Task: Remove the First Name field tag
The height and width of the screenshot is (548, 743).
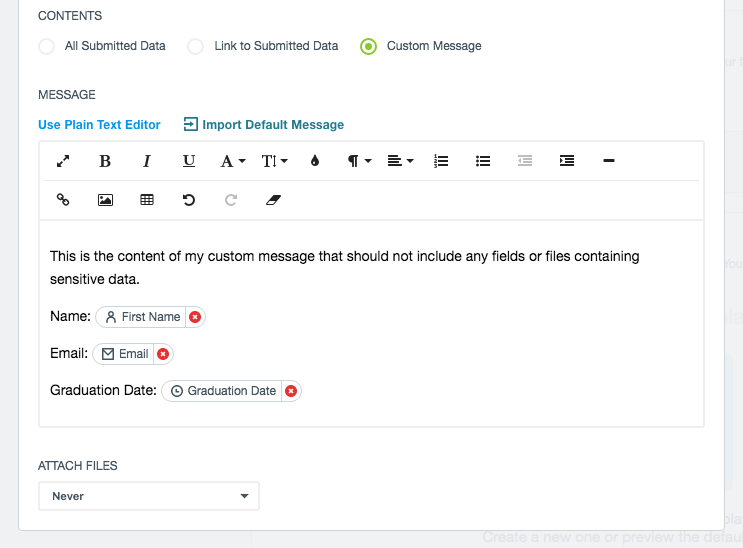Action: pyautogui.click(x=195, y=317)
